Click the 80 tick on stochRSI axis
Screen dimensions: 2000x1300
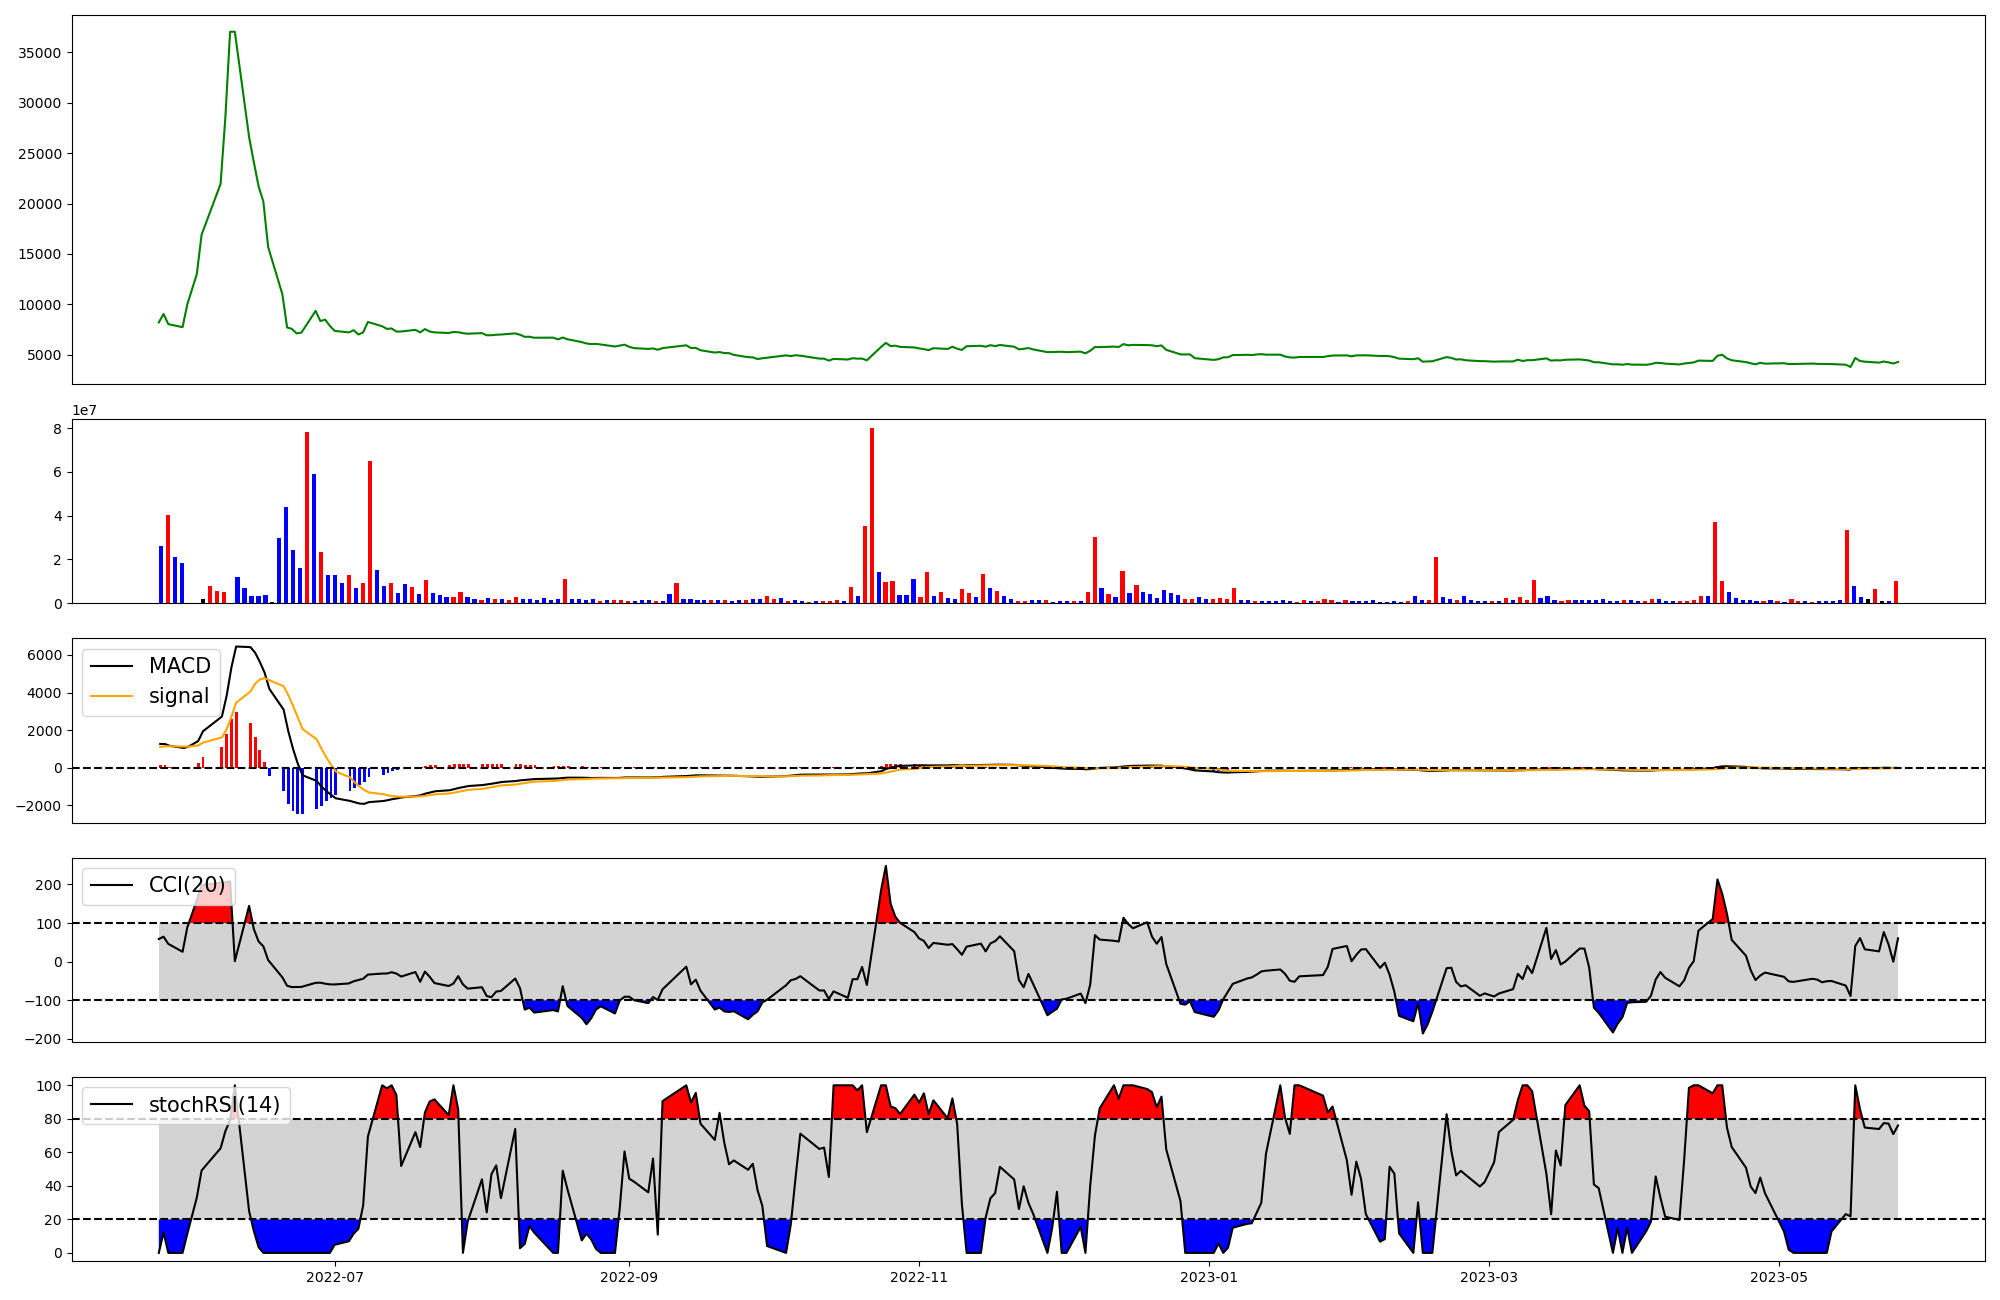[53, 1119]
